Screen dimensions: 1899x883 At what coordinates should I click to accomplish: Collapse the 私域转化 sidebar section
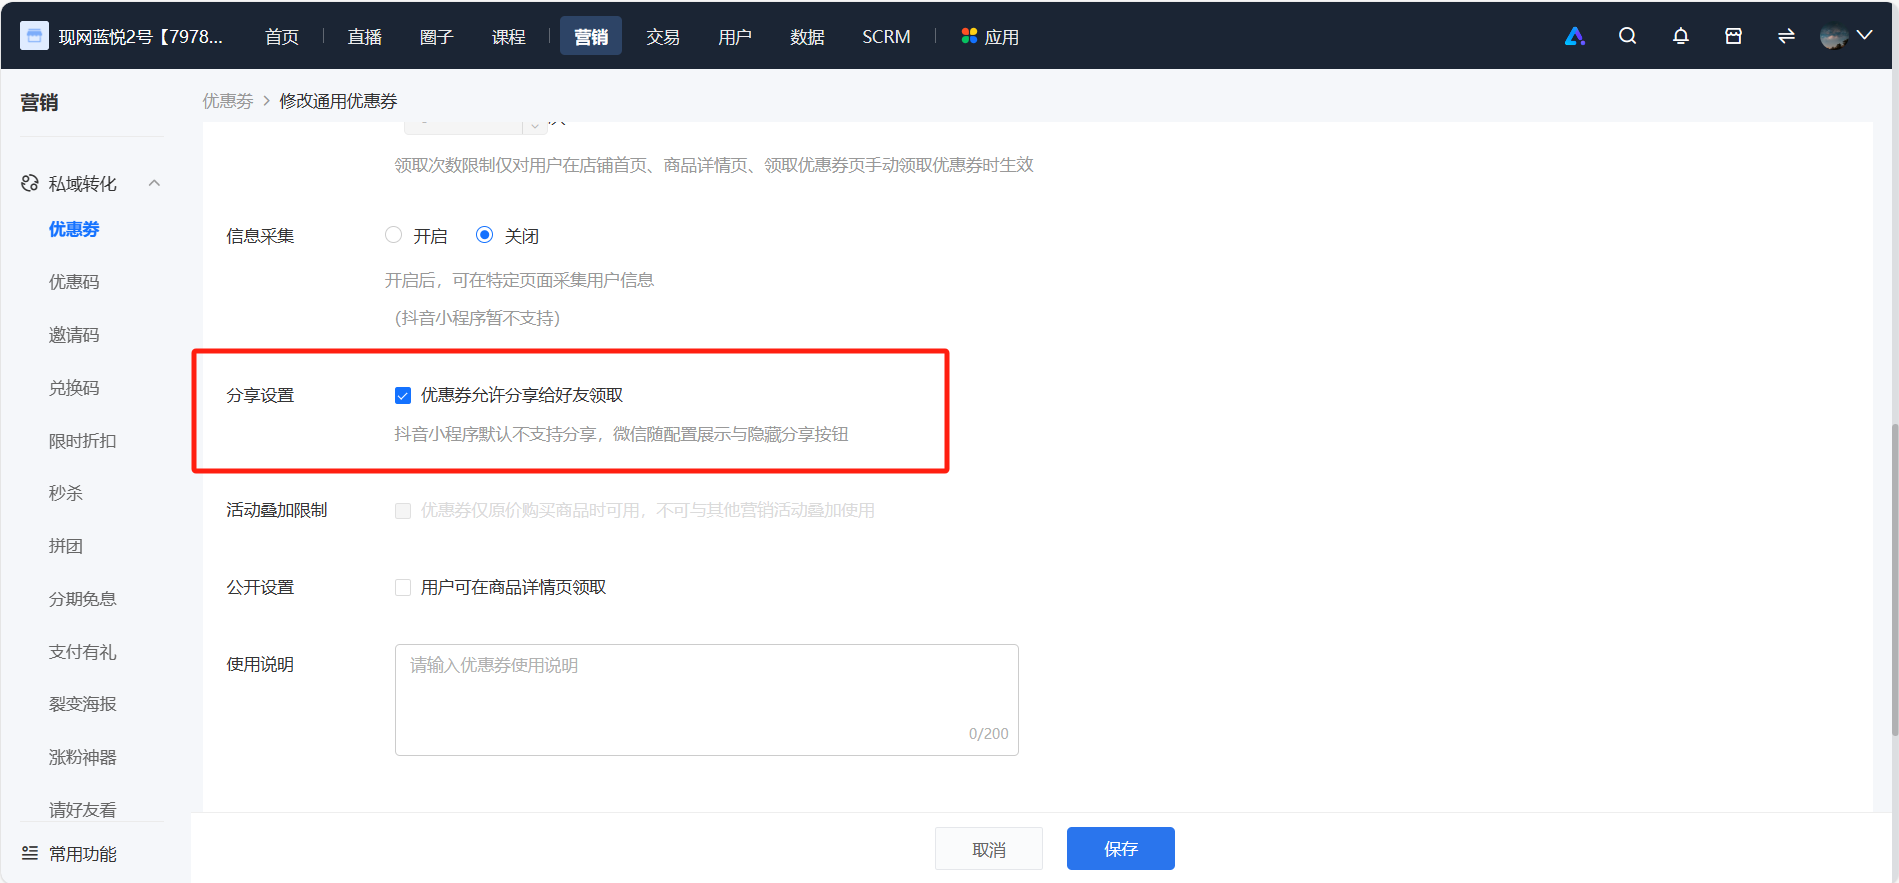click(155, 183)
